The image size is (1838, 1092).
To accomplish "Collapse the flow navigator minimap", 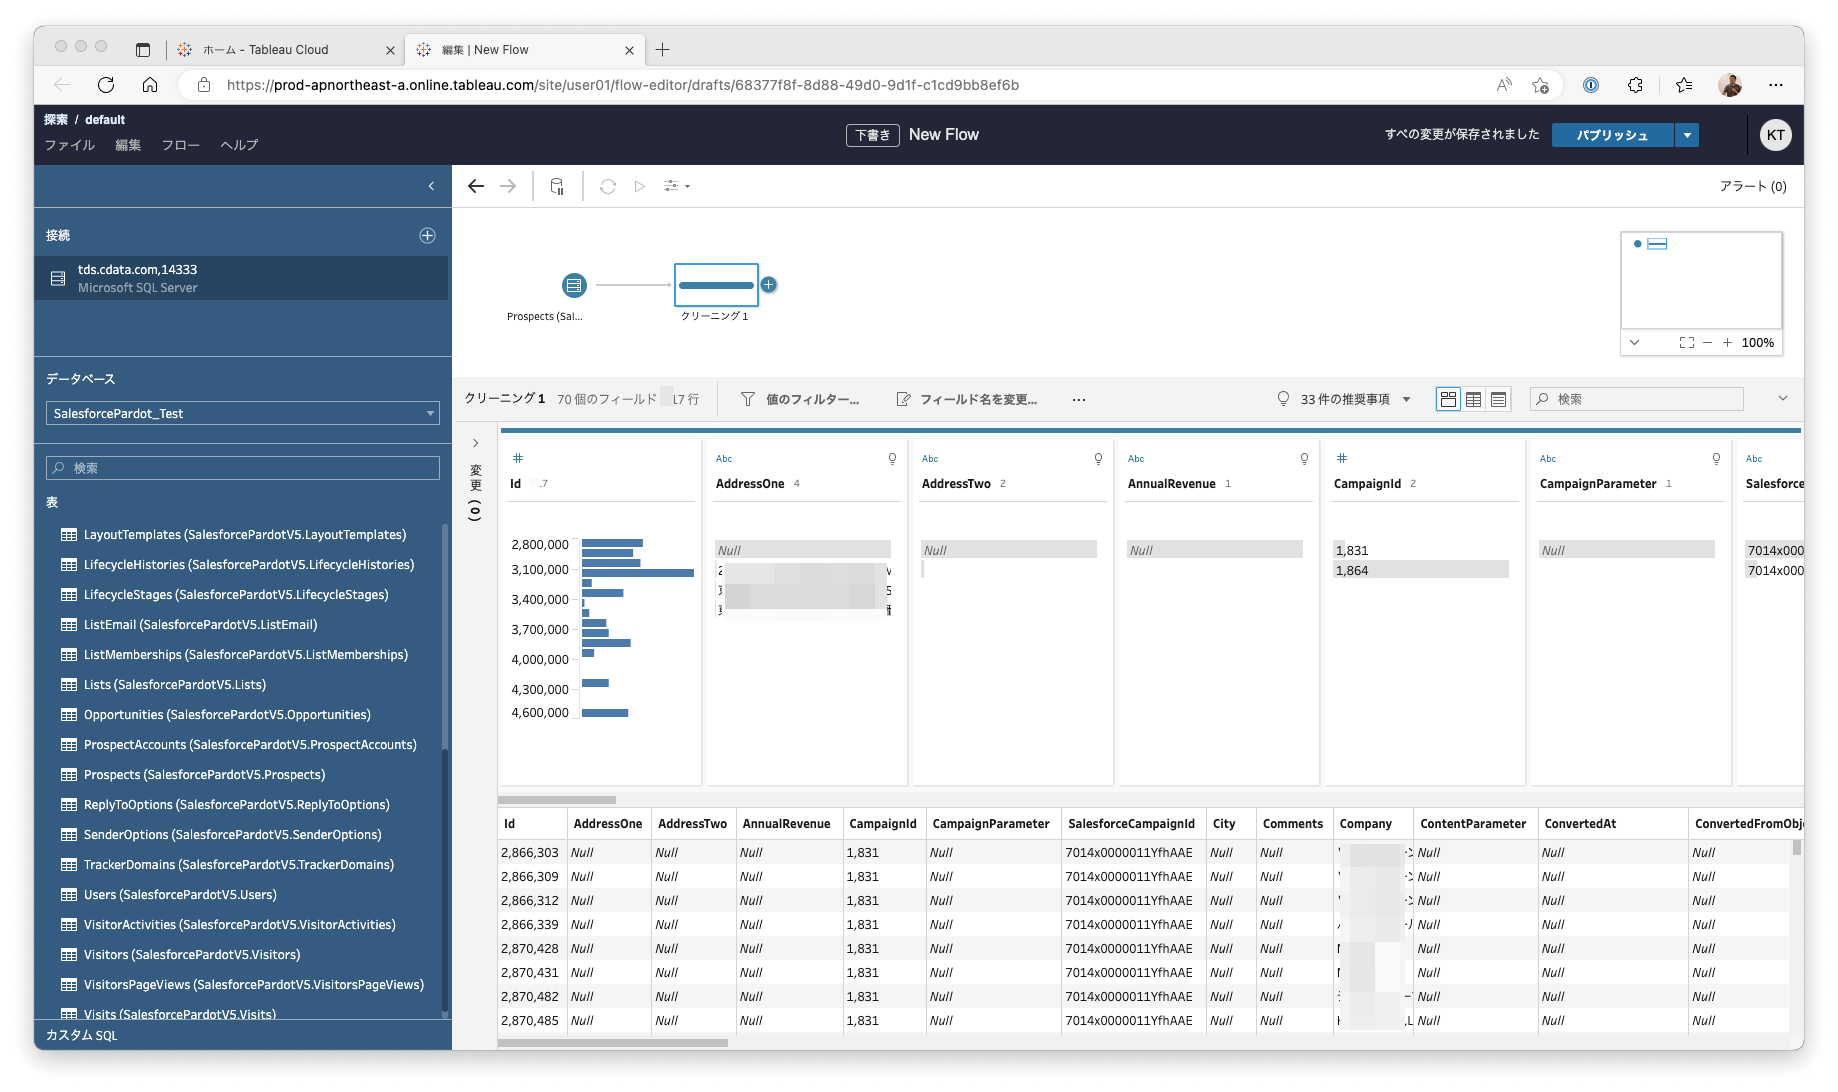I will (x=1634, y=342).
